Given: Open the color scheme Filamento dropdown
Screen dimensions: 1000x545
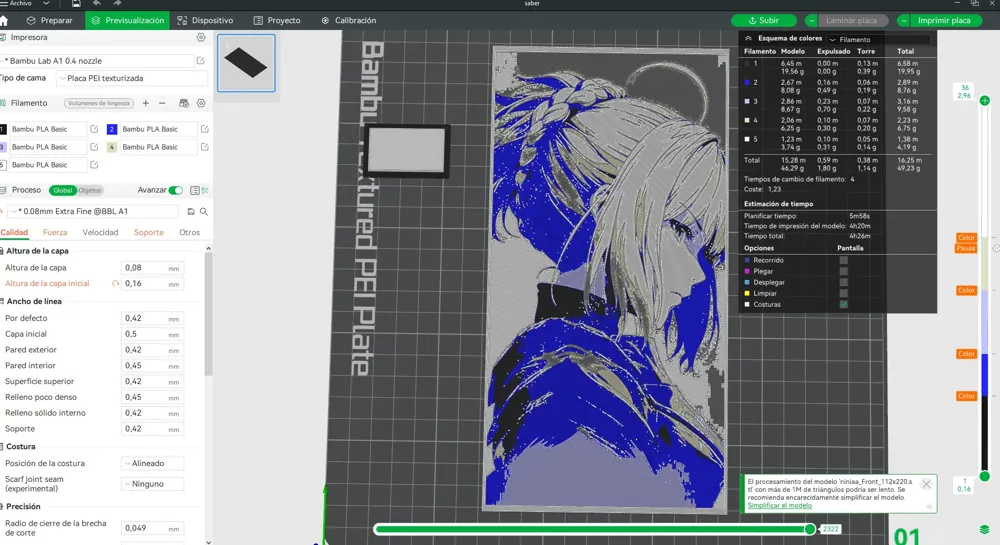Looking at the screenshot, I should click(878, 40).
